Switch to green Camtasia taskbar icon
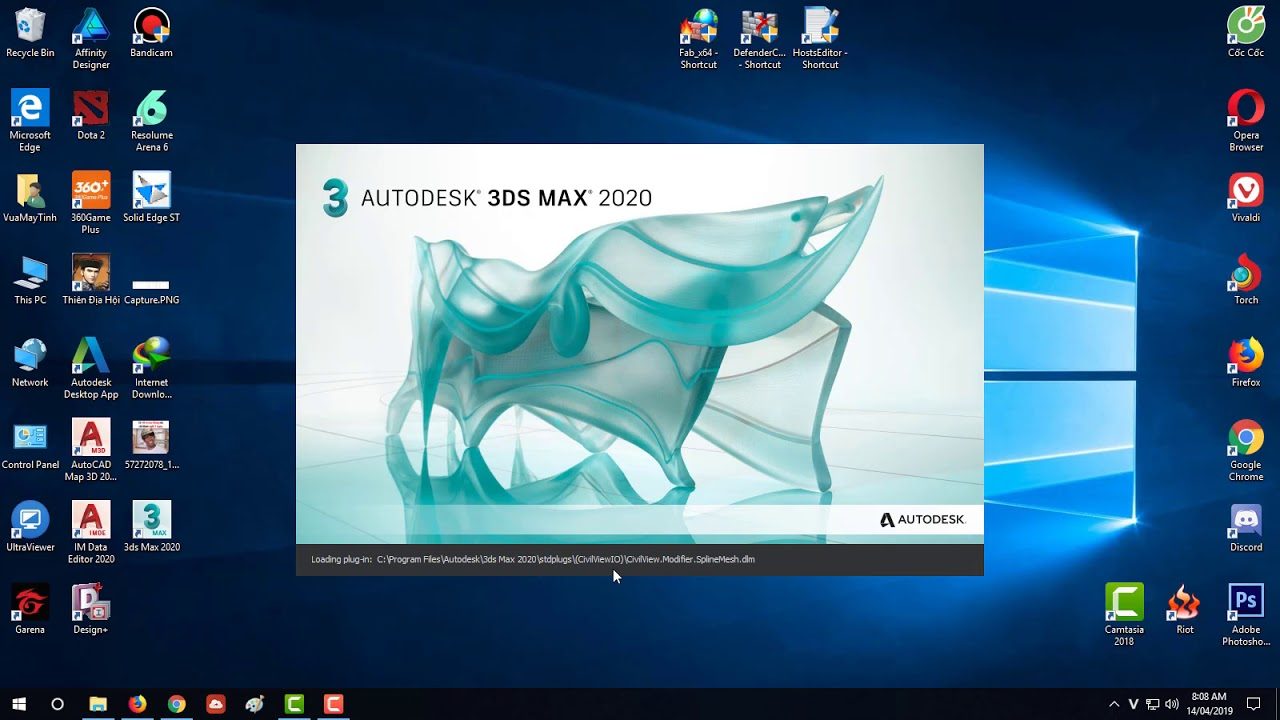 pos(294,704)
